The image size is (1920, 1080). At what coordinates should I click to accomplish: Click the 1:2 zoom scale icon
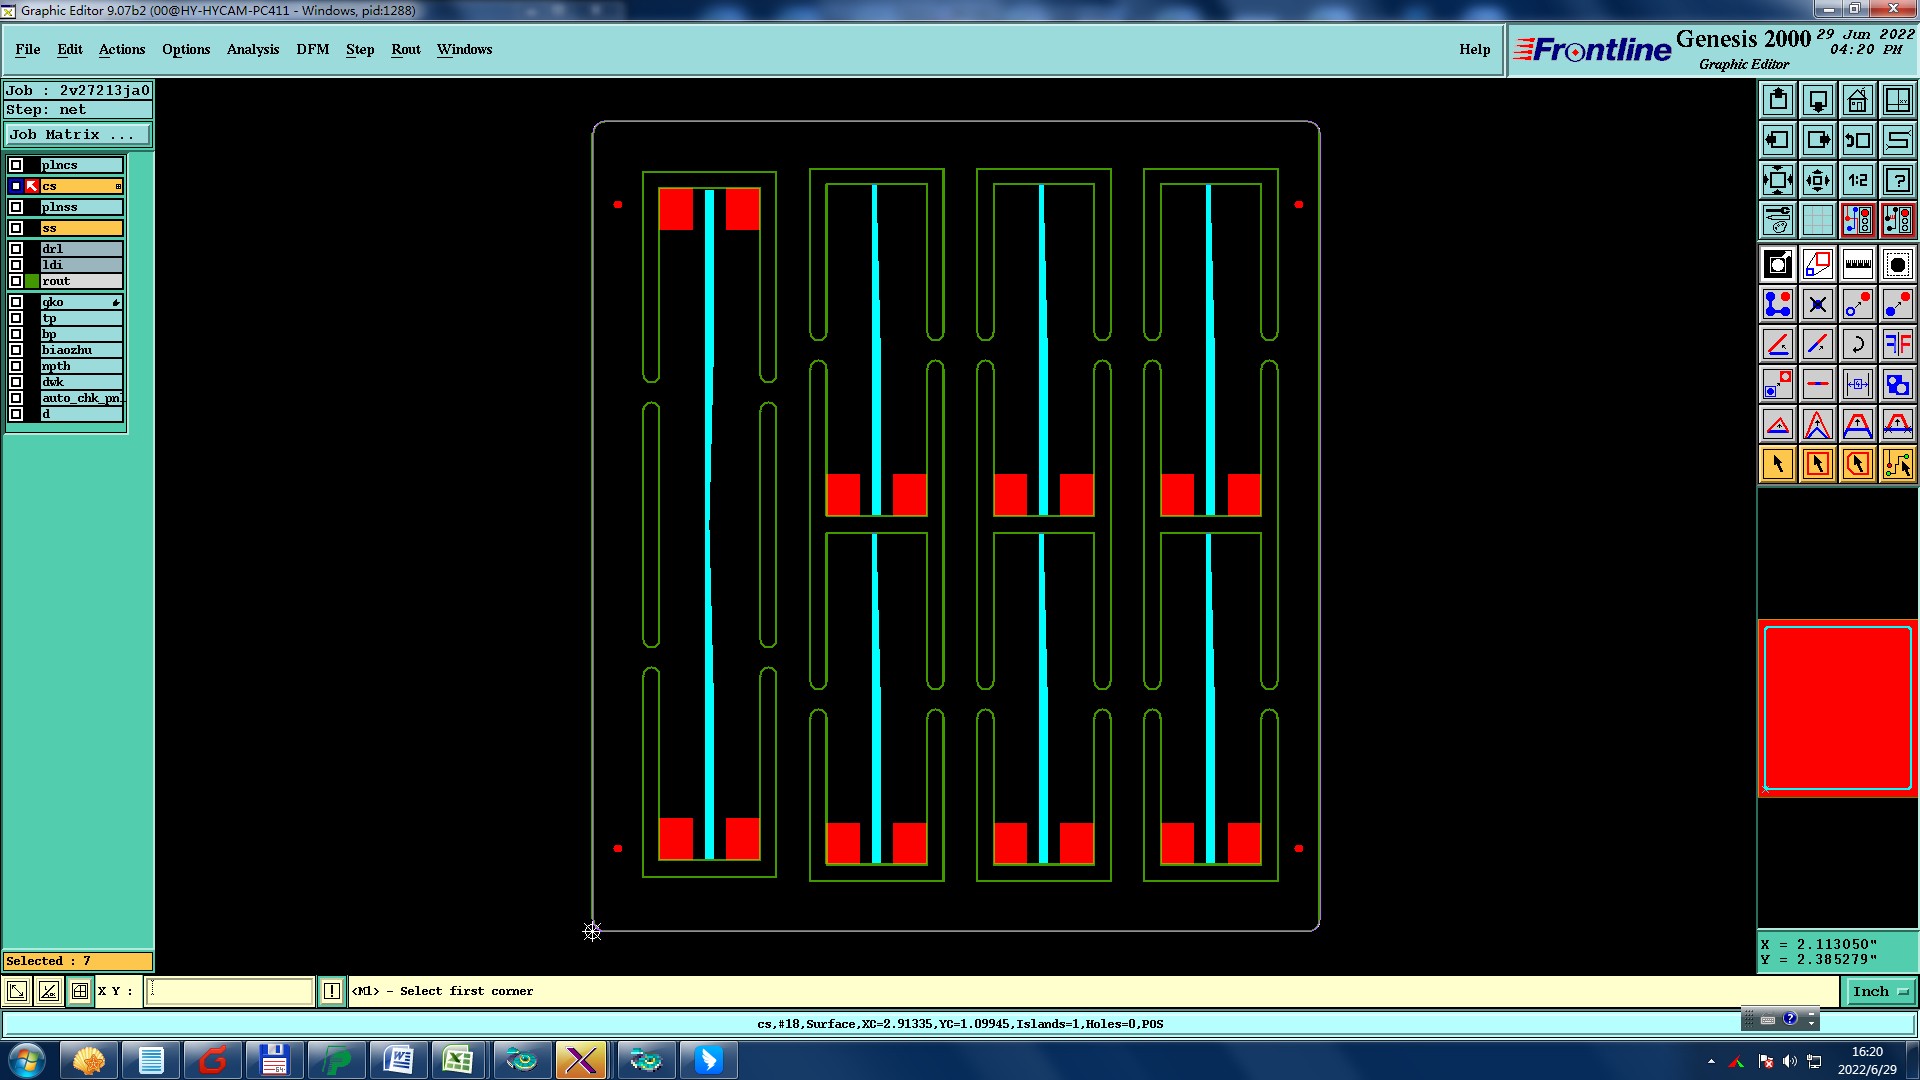(1857, 180)
